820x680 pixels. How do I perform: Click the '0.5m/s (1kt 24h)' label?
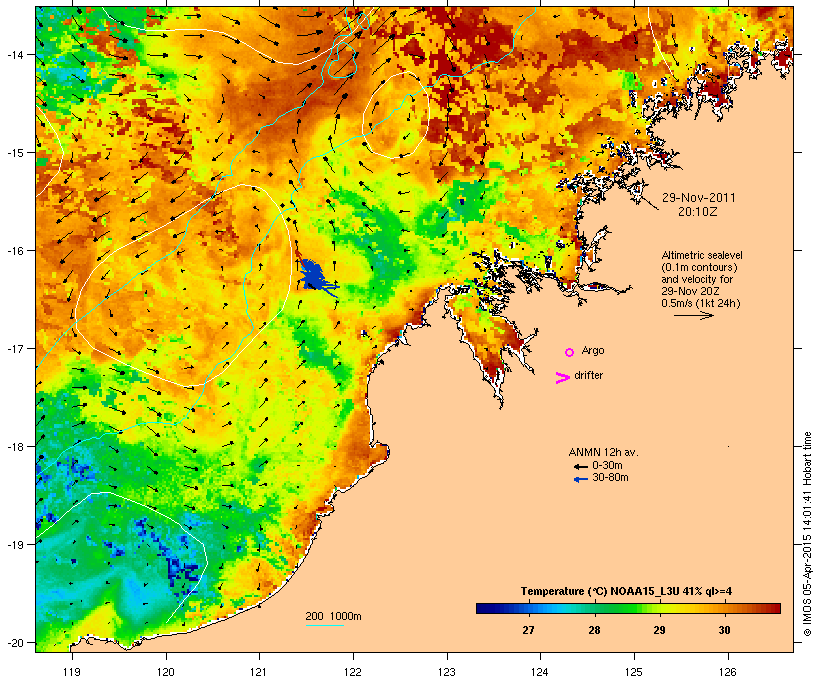pos(701,303)
